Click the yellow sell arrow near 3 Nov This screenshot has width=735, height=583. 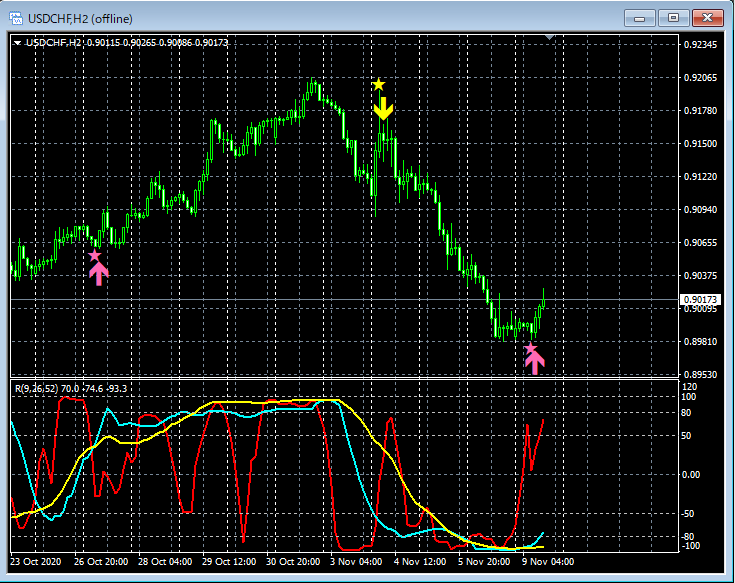[x=383, y=109]
